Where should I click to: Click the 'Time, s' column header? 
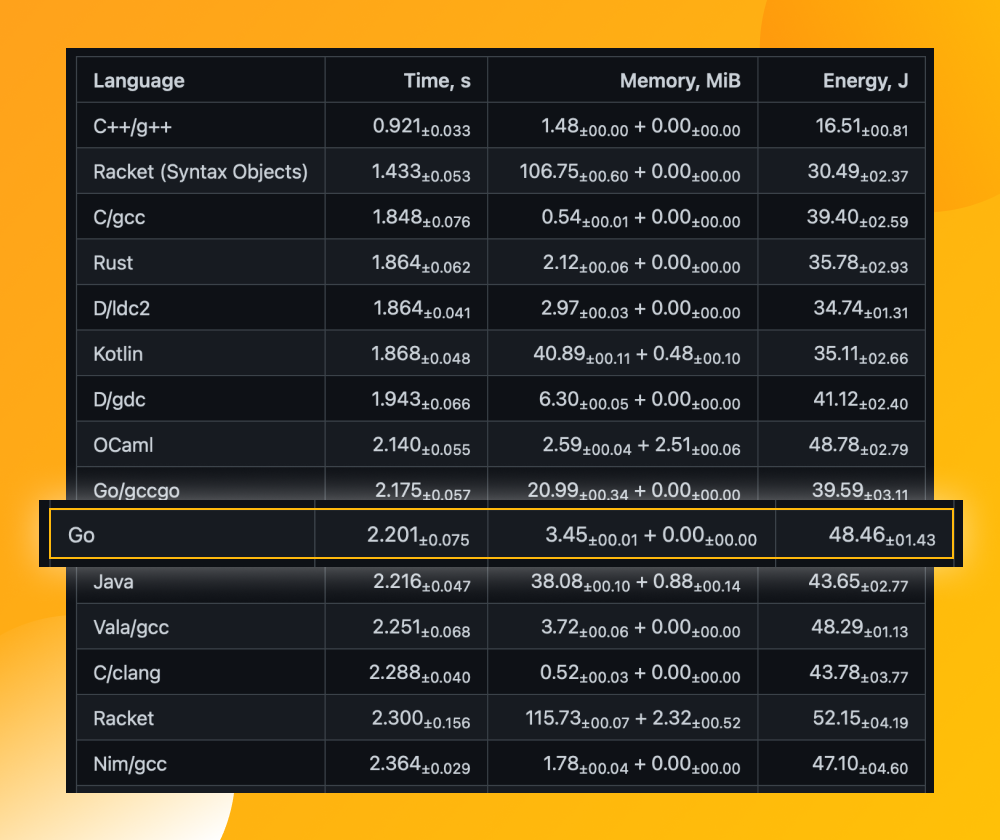[x=437, y=81]
